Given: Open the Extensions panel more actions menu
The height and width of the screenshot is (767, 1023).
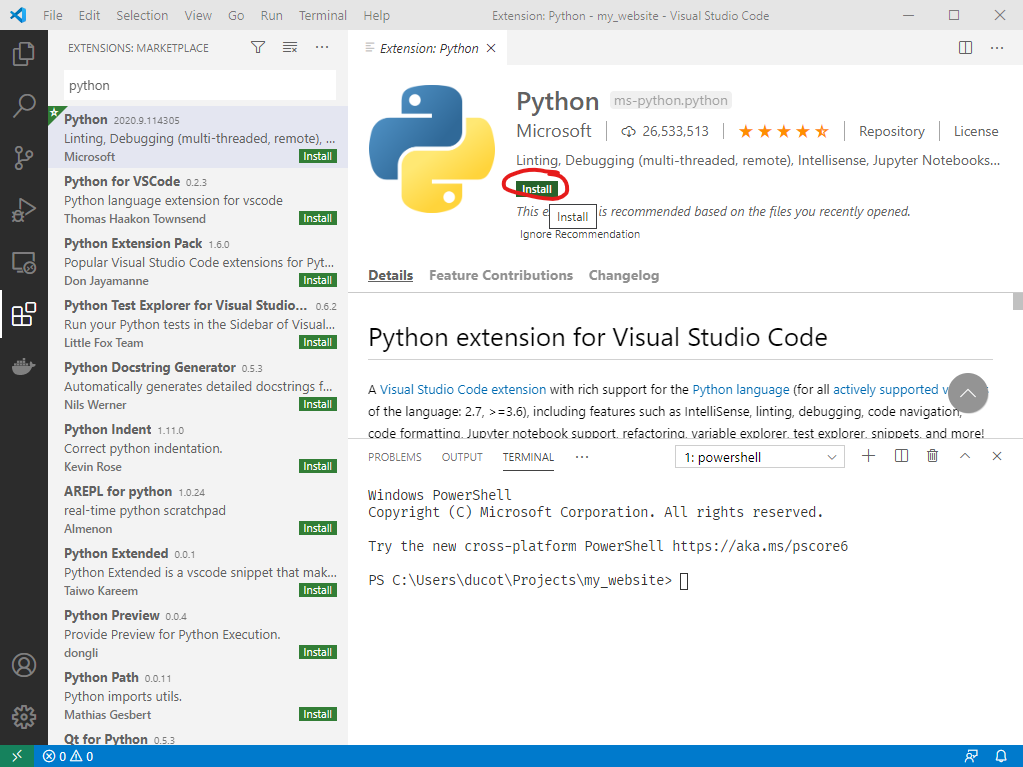Looking at the screenshot, I should tap(322, 46).
